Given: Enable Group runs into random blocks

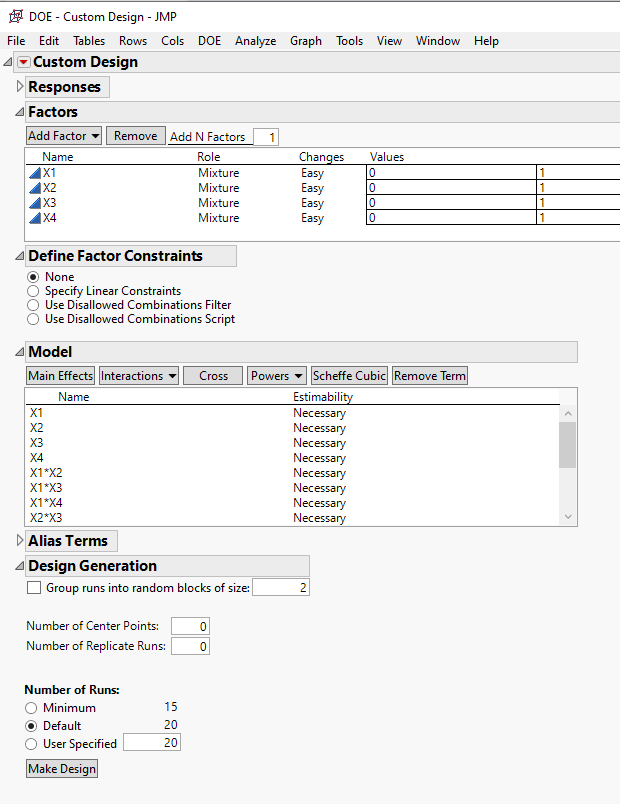Looking at the screenshot, I should pyautogui.click(x=34, y=587).
